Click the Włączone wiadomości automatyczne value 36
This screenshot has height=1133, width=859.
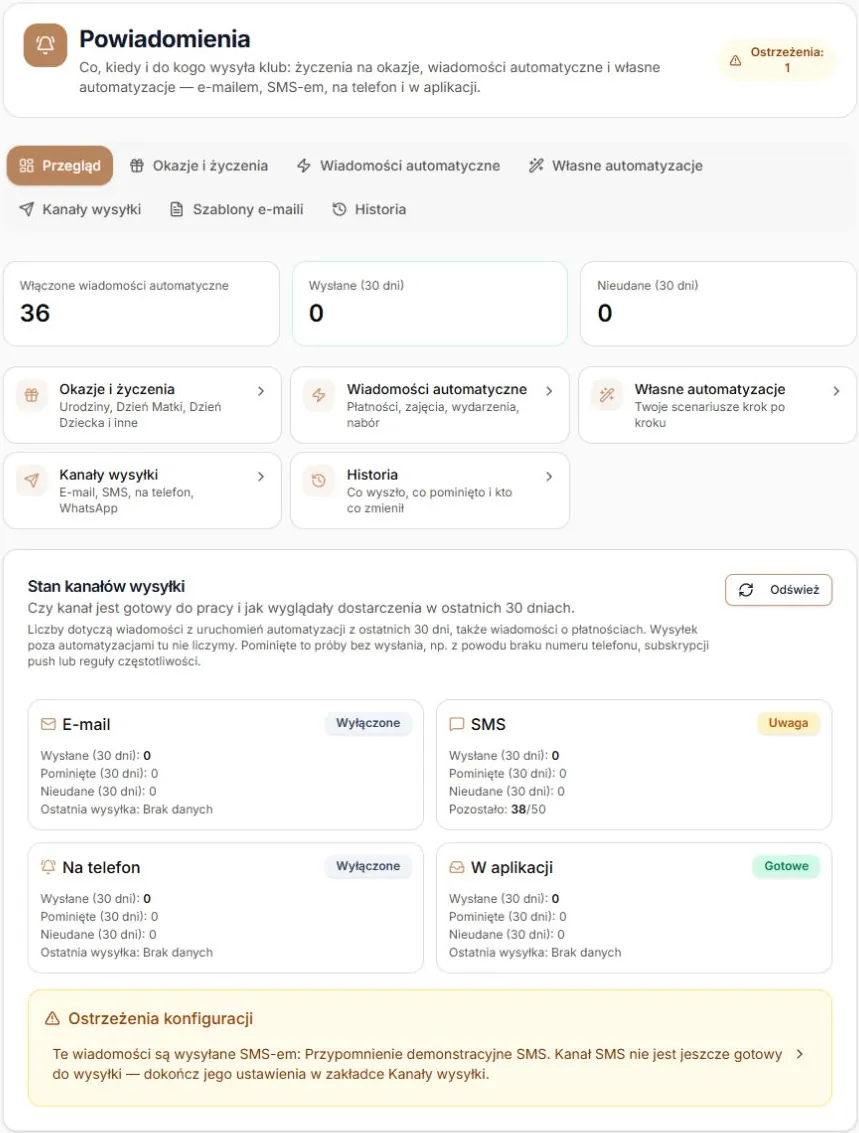point(35,313)
